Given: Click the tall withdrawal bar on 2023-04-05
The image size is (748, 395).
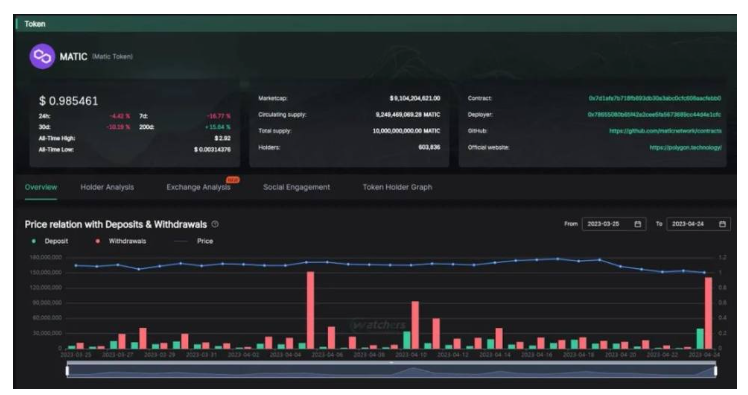Looking at the screenshot, I should pos(311,310).
